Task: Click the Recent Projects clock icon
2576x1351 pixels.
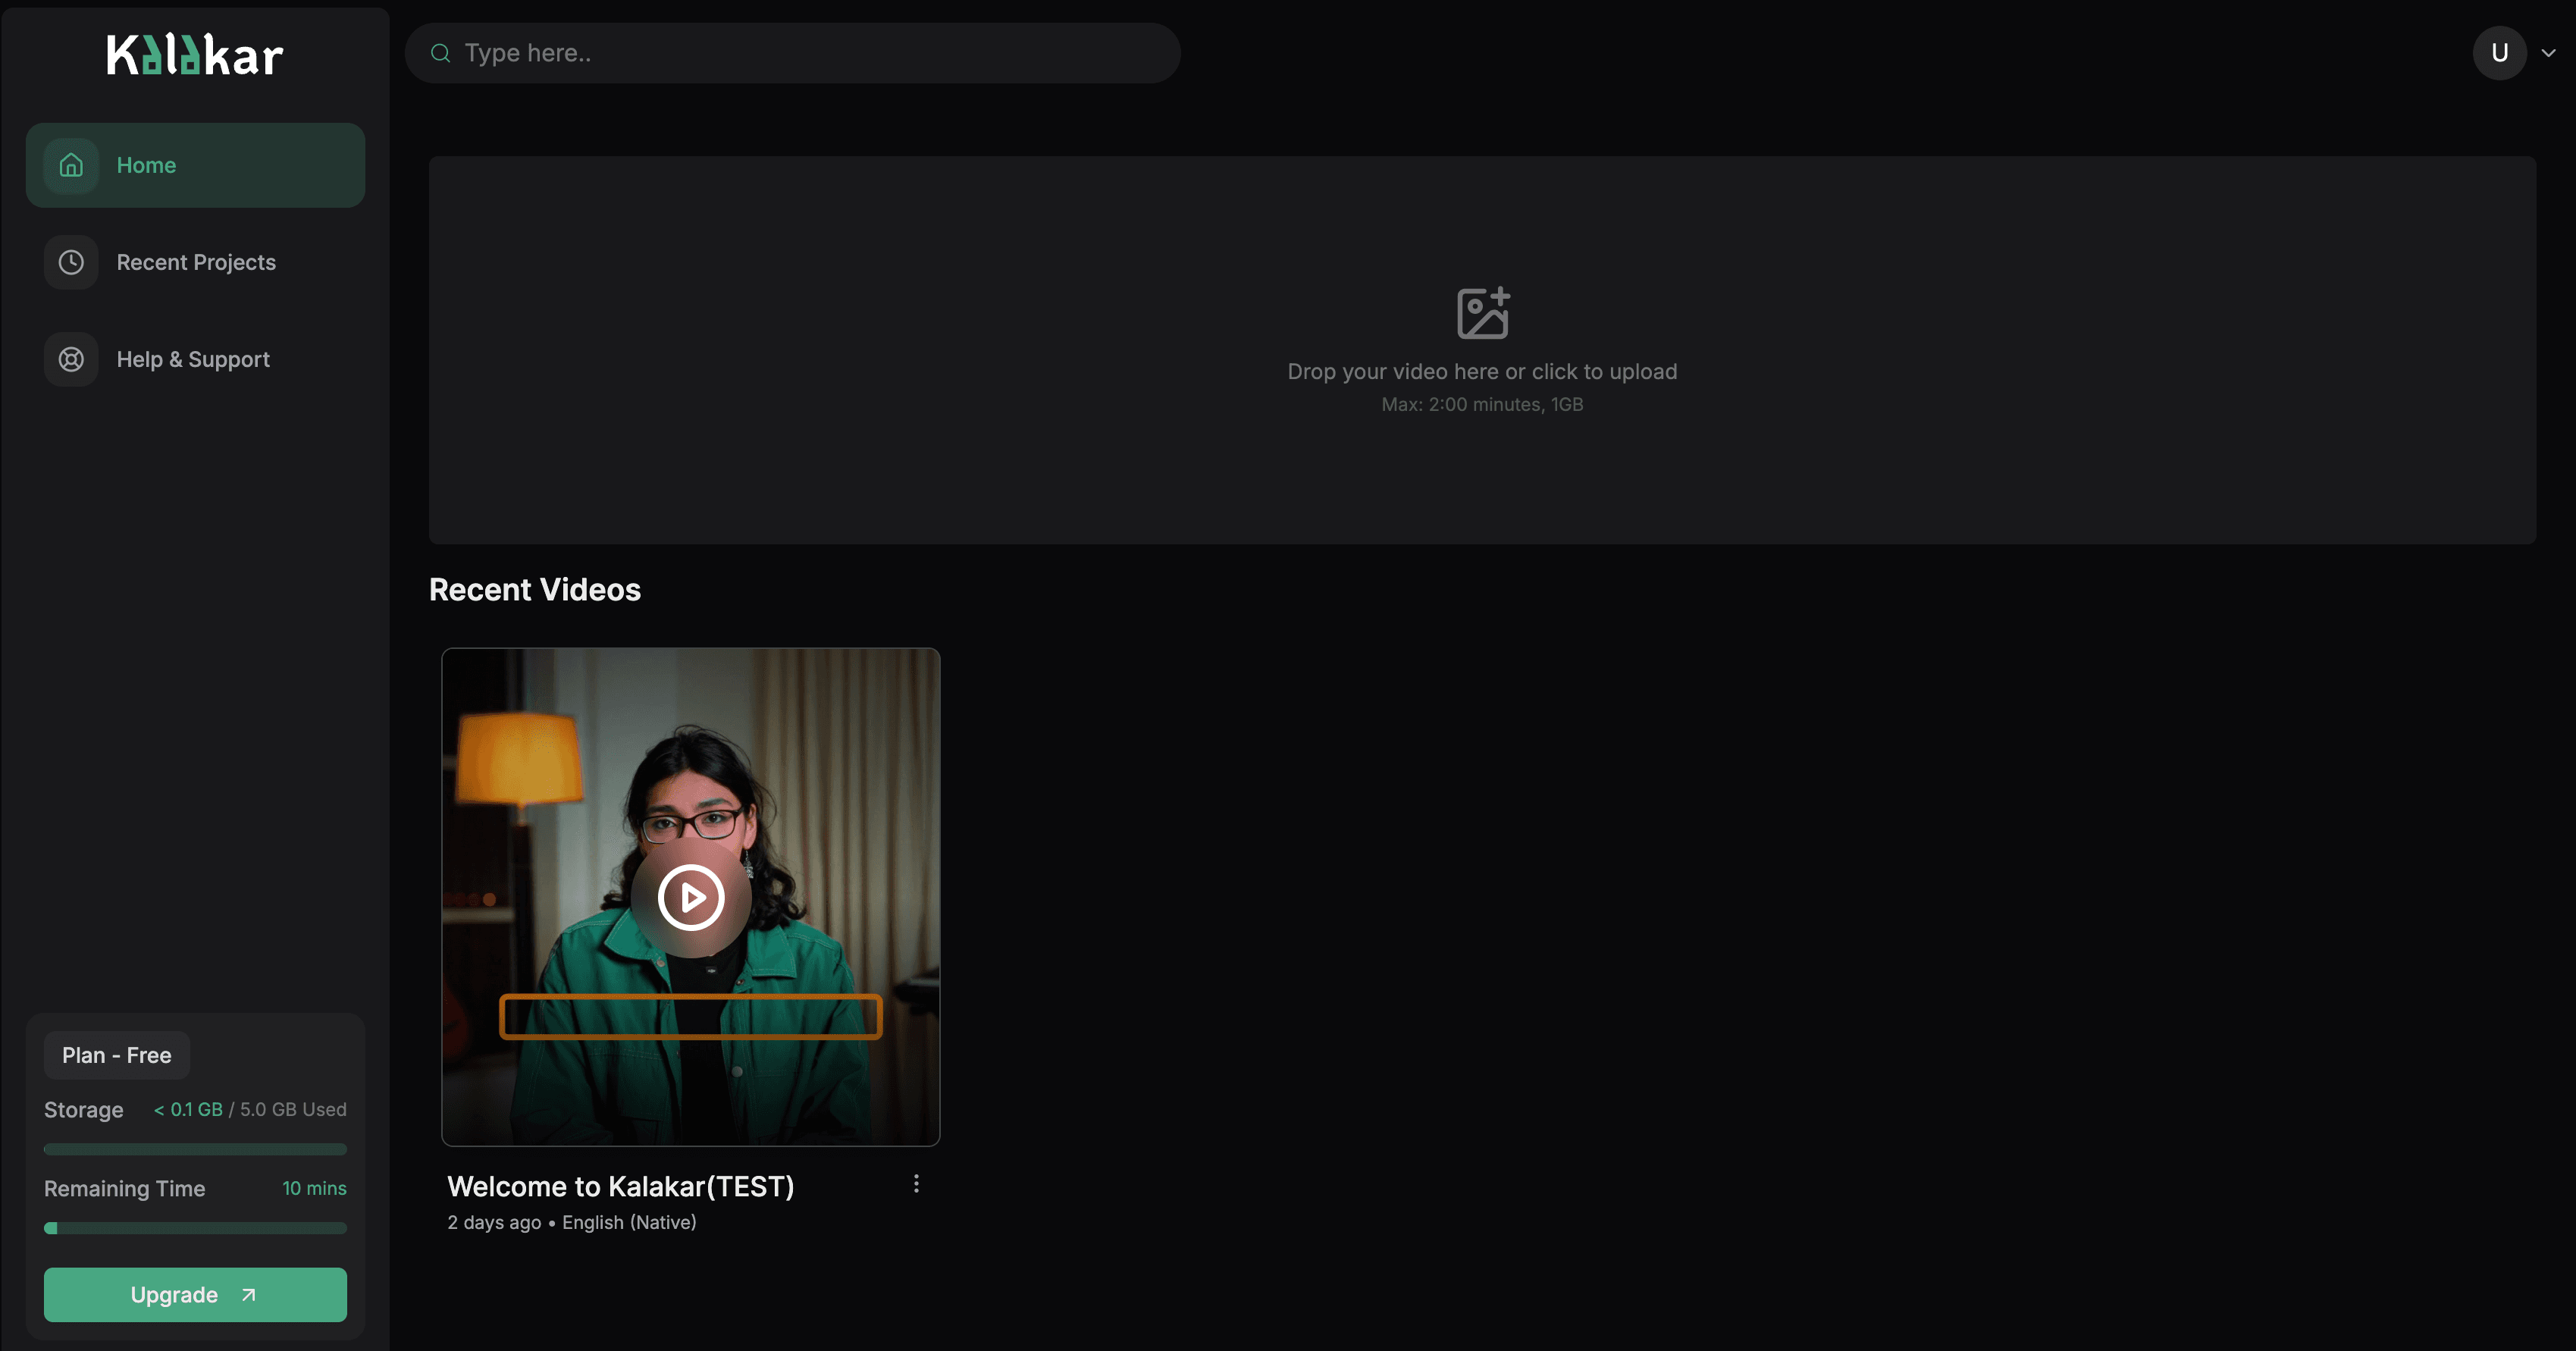Action: [71, 262]
